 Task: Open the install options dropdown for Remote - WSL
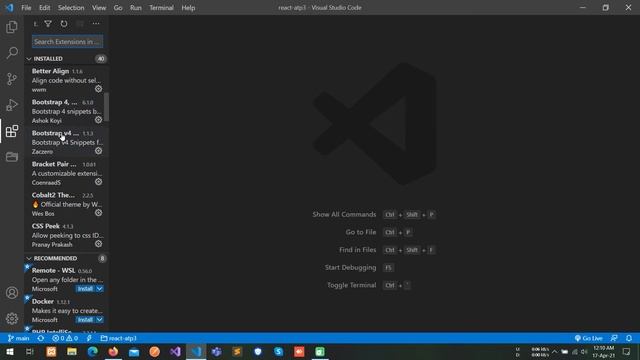pos(99,289)
